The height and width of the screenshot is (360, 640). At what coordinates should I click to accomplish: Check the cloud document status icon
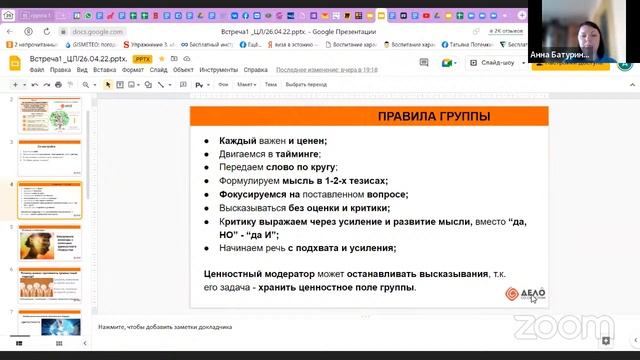tap(187, 59)
